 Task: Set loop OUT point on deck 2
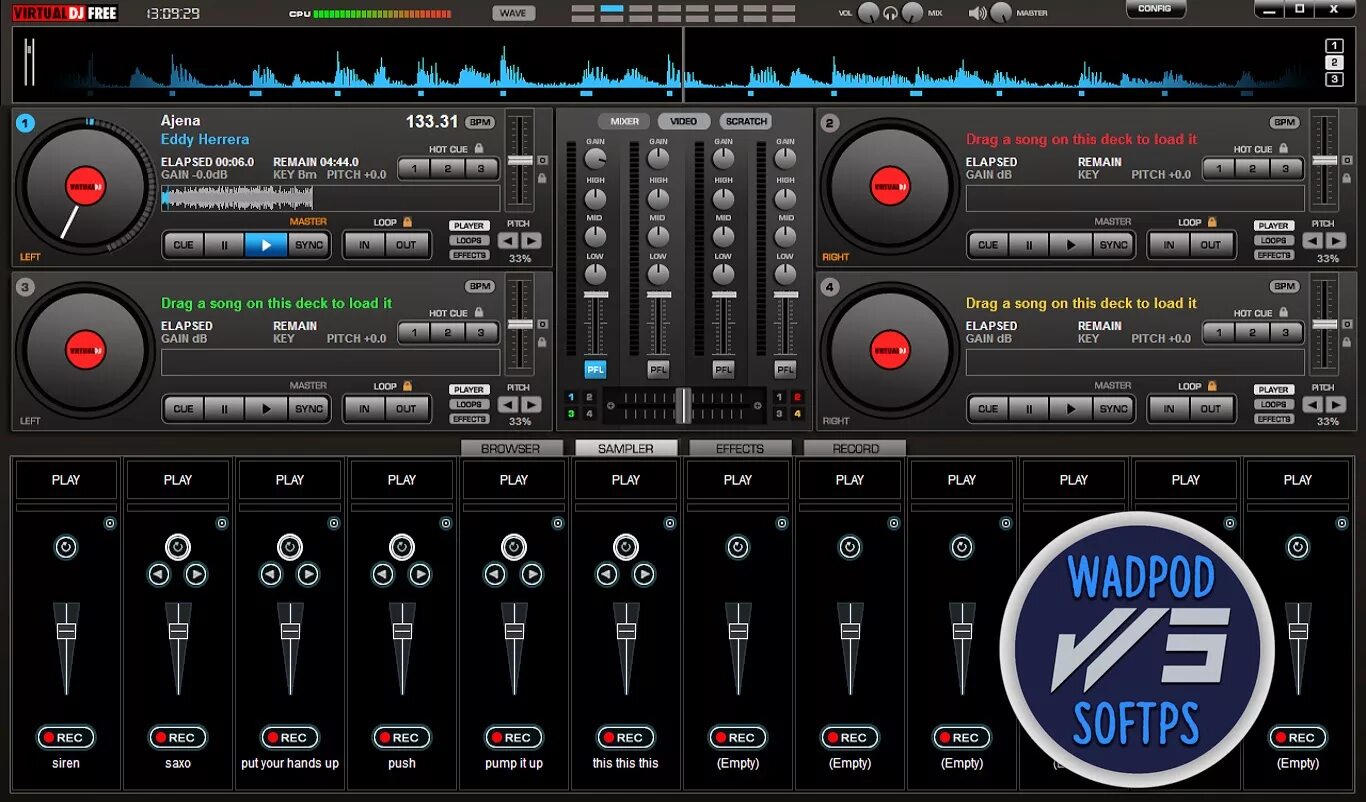(1211, 244)
